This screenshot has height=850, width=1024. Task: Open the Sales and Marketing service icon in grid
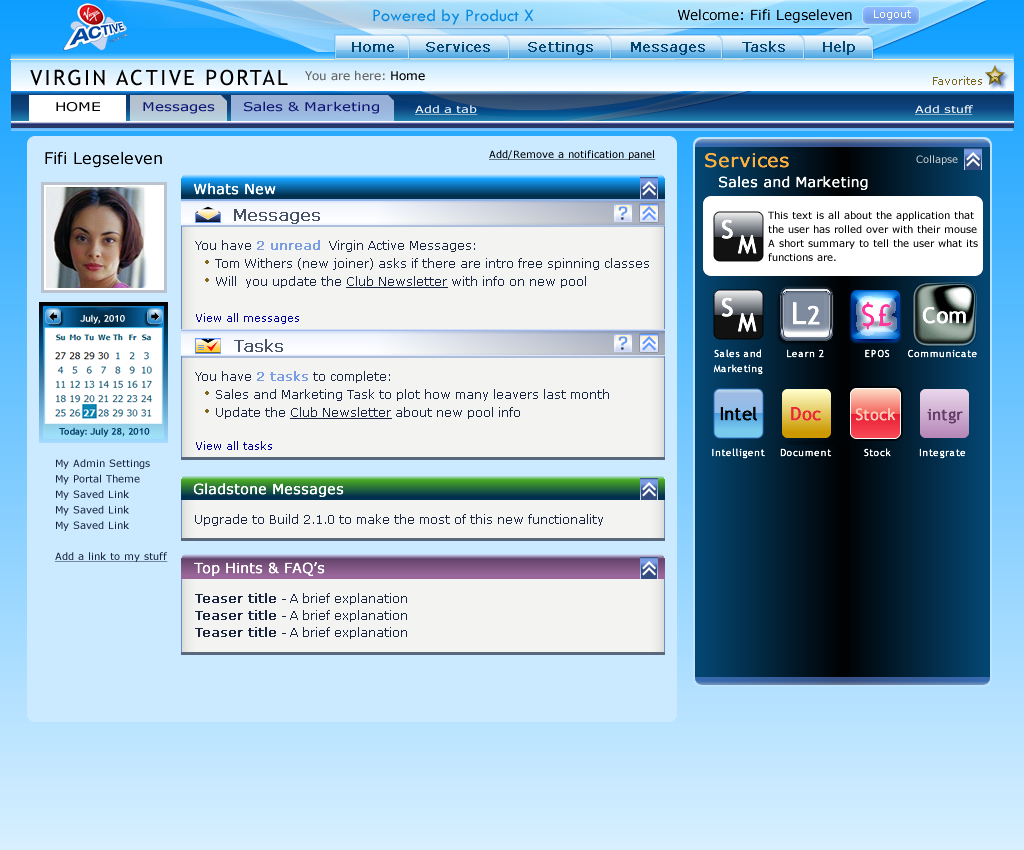738,315
